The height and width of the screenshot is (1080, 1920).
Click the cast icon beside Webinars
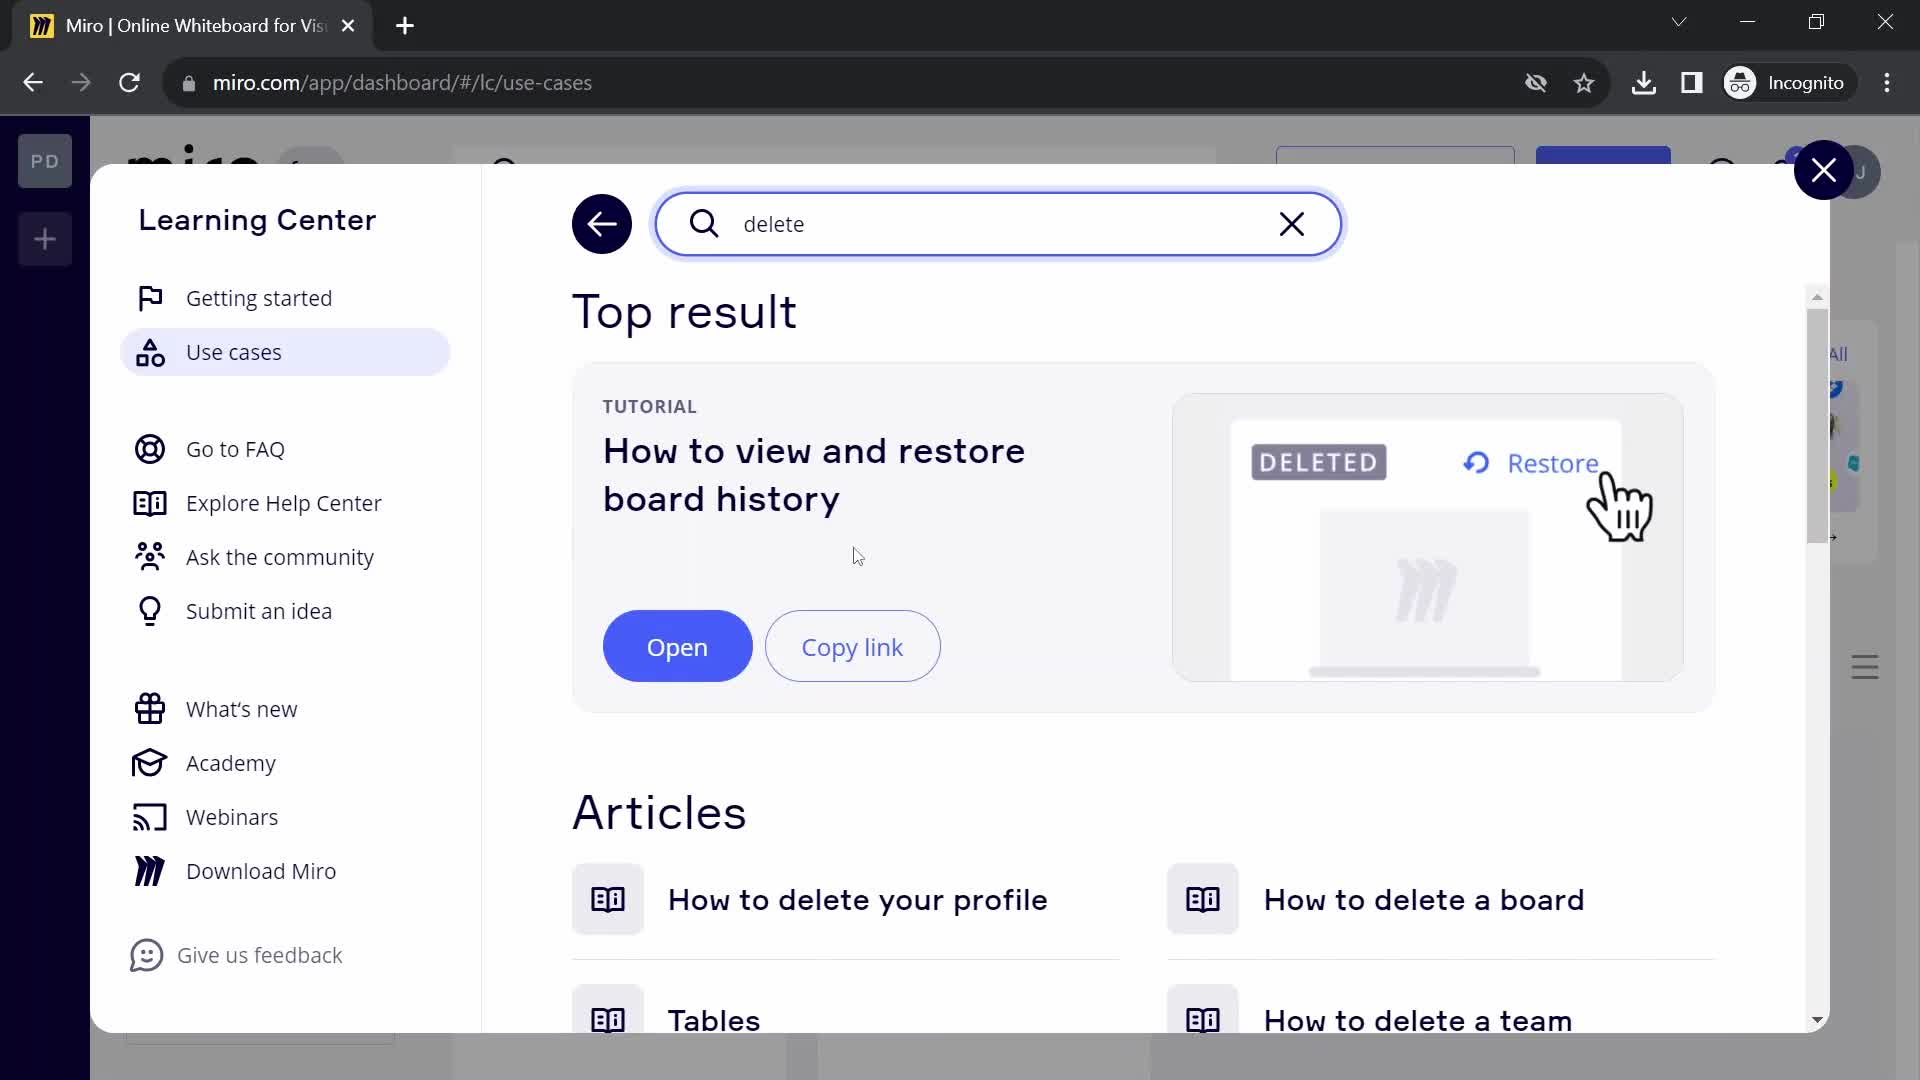pos(150,817)
